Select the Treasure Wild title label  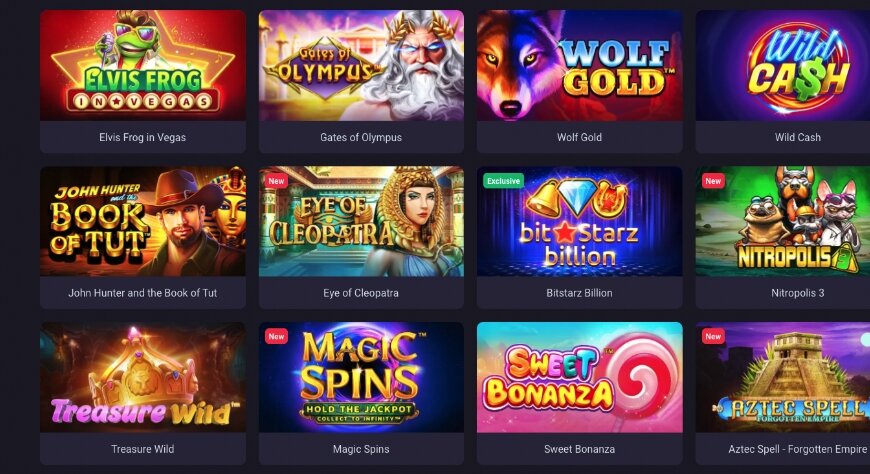coord(143,449)
